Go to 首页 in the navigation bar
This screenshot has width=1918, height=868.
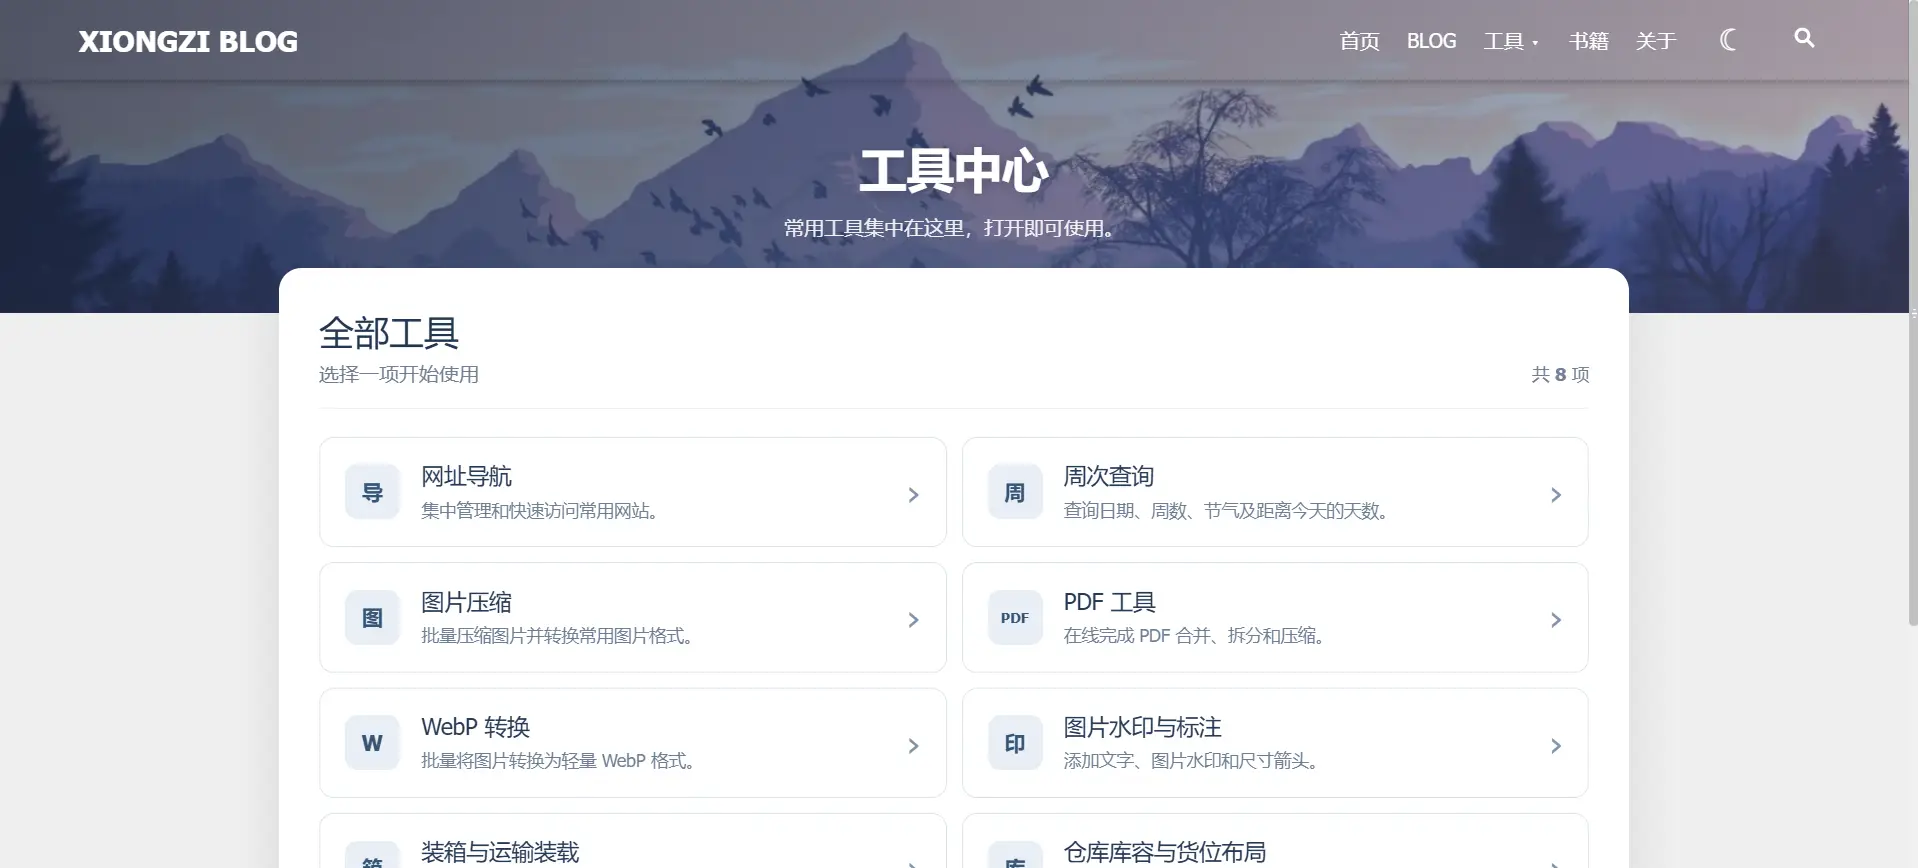1360,41
